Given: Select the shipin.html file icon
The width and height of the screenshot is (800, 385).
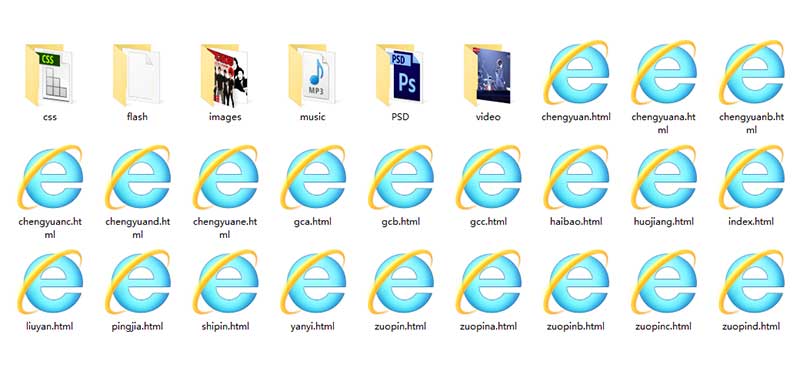Looking at the screenshot, I should (225, 281).
